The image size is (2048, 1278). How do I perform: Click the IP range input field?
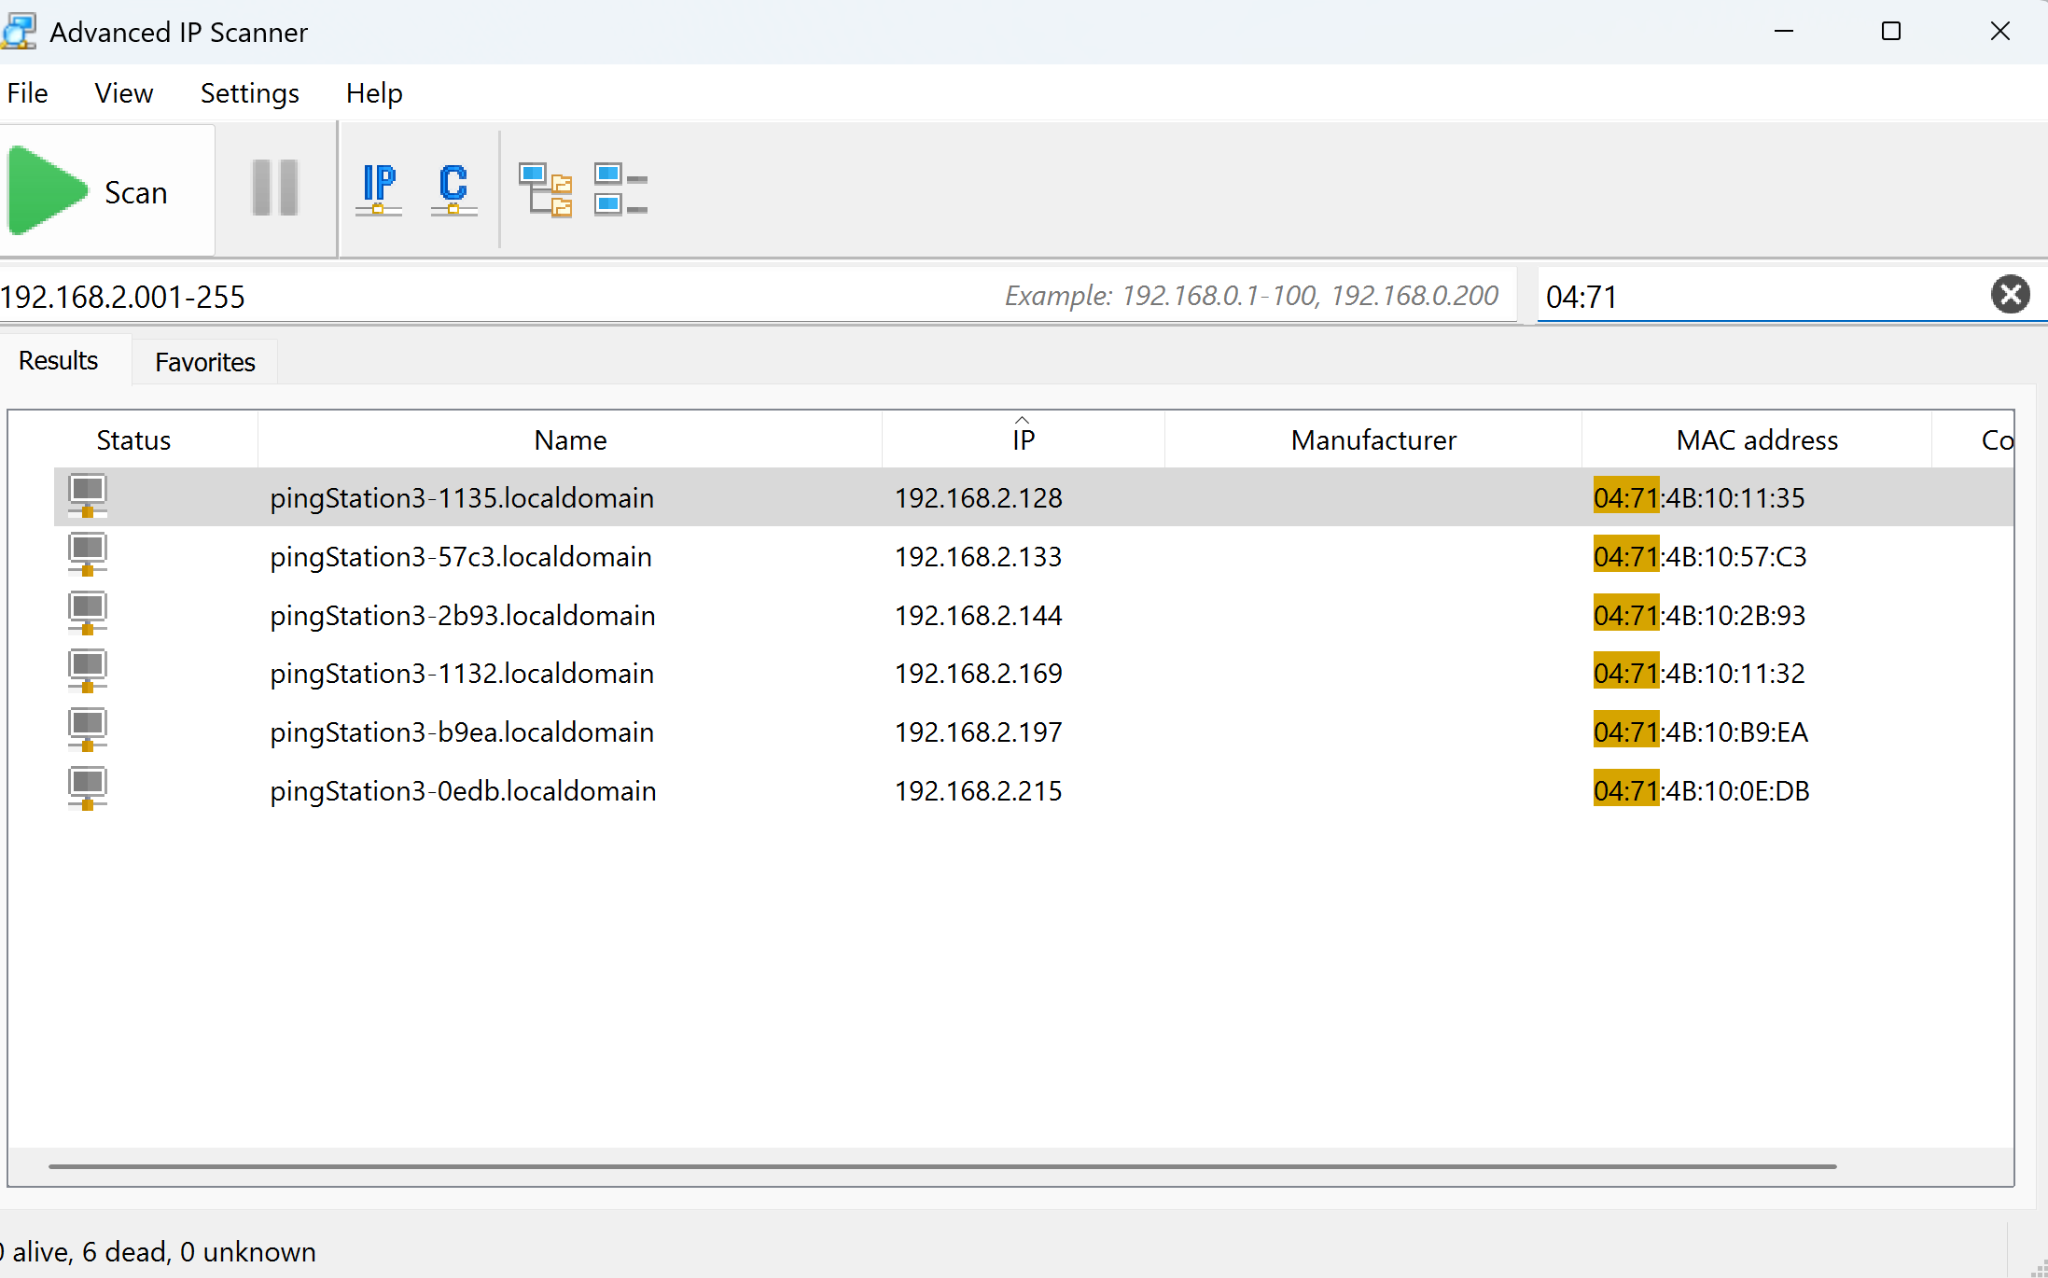(x=757, y=296)
